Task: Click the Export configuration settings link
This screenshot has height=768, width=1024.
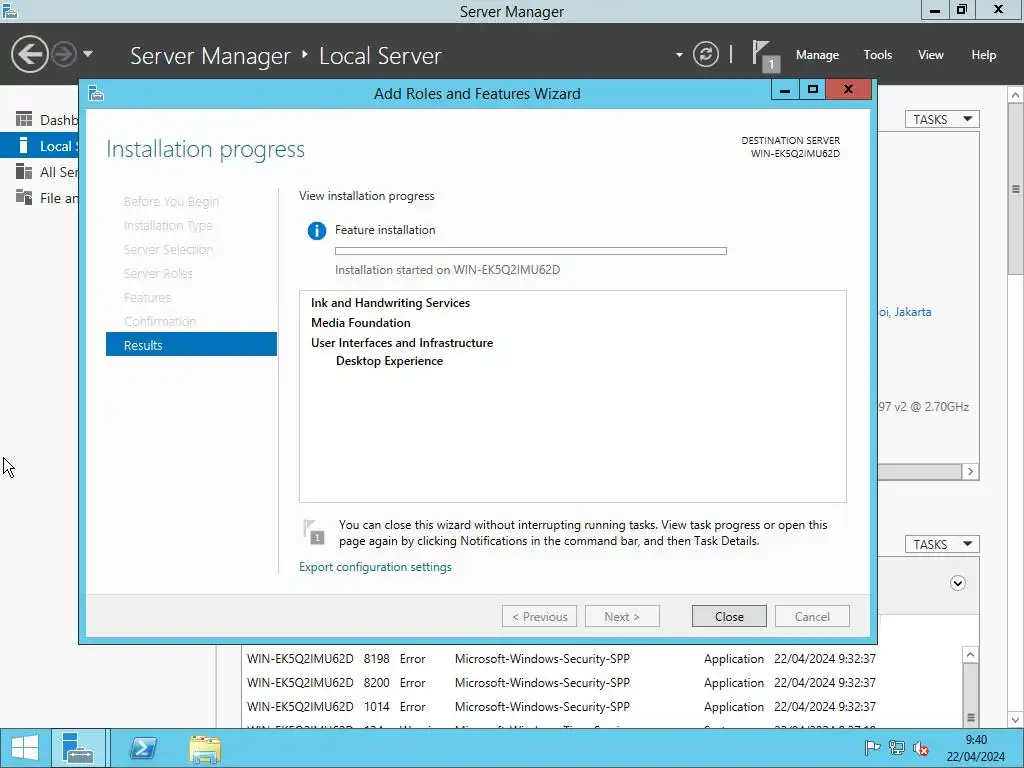Action: 375,567
